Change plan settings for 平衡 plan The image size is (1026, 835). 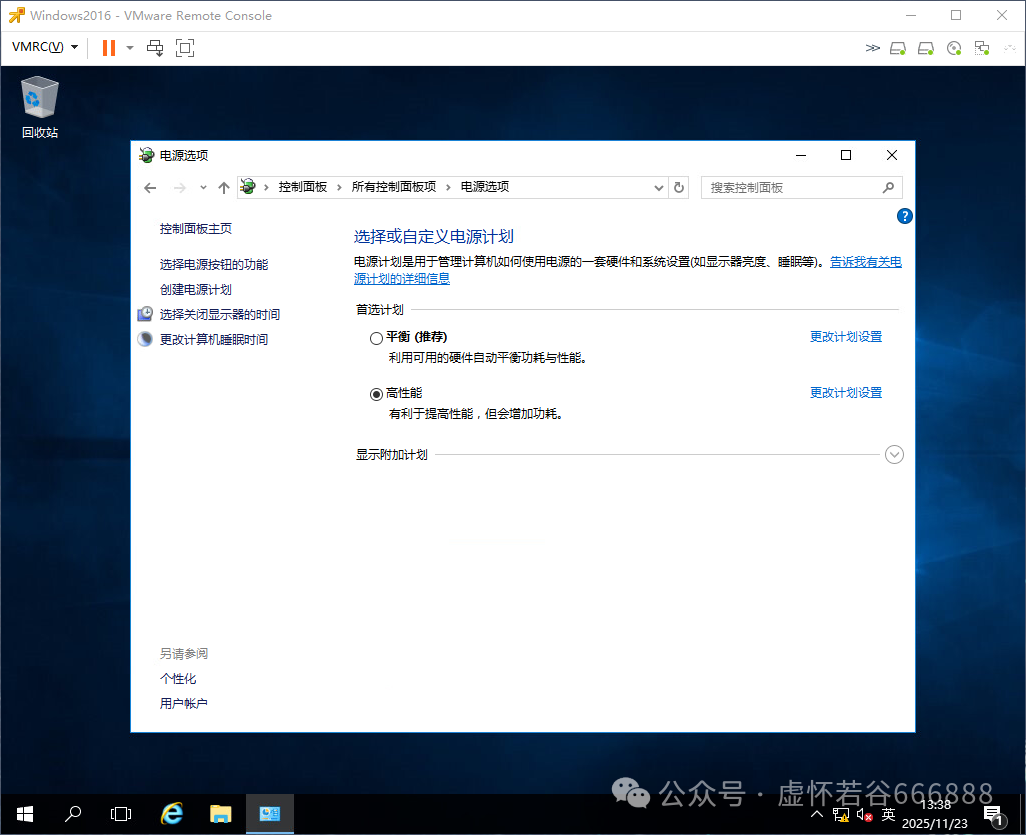click(845, 336)
